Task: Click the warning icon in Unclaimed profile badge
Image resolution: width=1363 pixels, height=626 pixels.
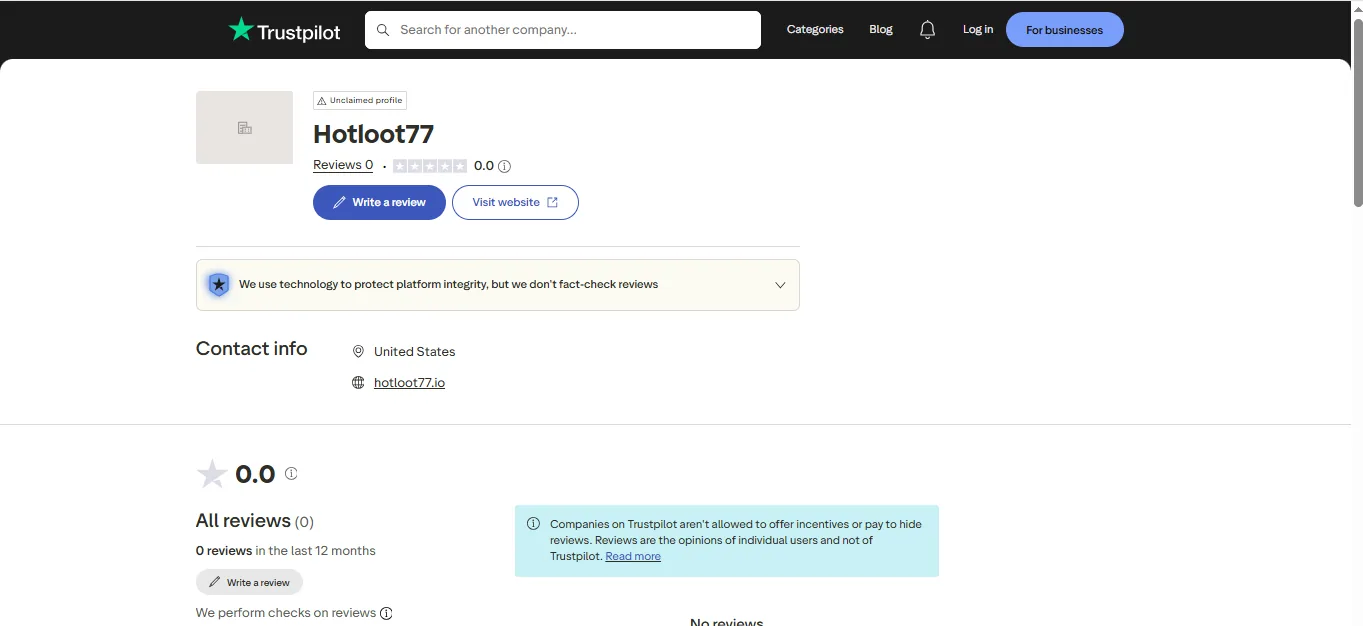Action: (x=322, y=101)
